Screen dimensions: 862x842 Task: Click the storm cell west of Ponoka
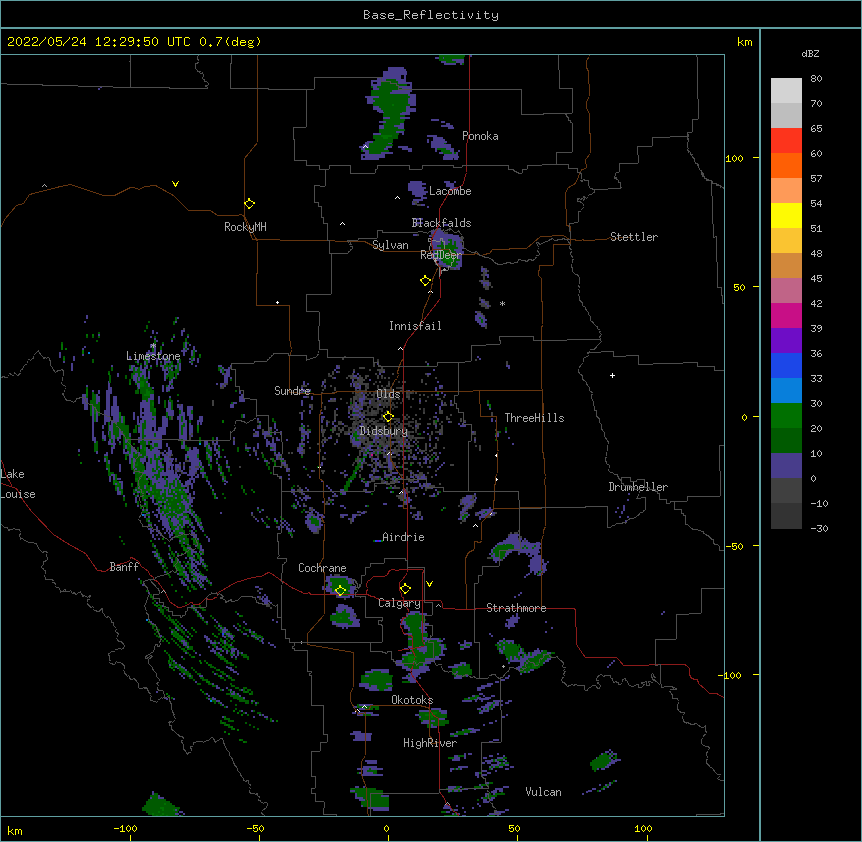click(390, 113)
